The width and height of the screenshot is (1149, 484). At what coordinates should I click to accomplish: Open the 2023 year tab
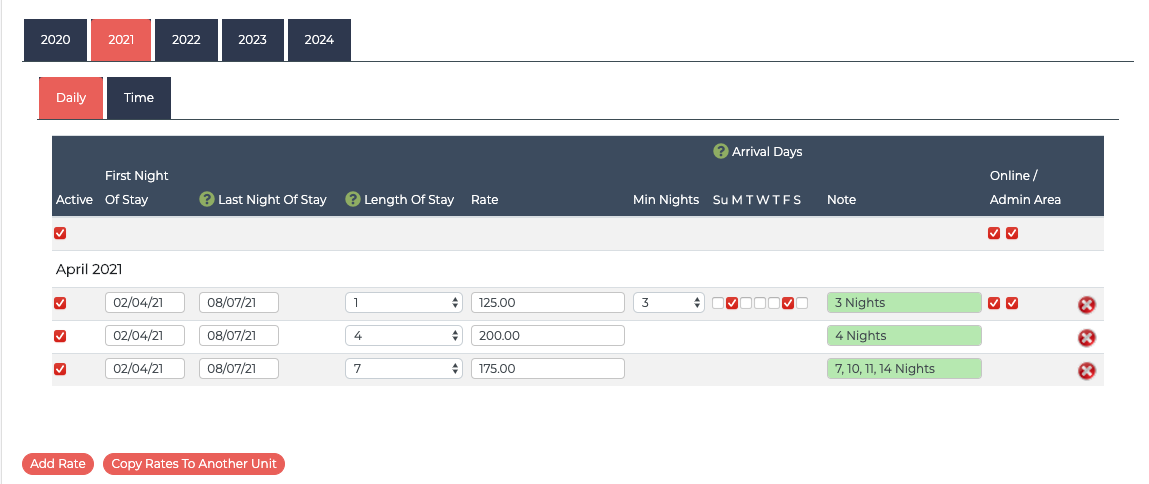(252, 40)
